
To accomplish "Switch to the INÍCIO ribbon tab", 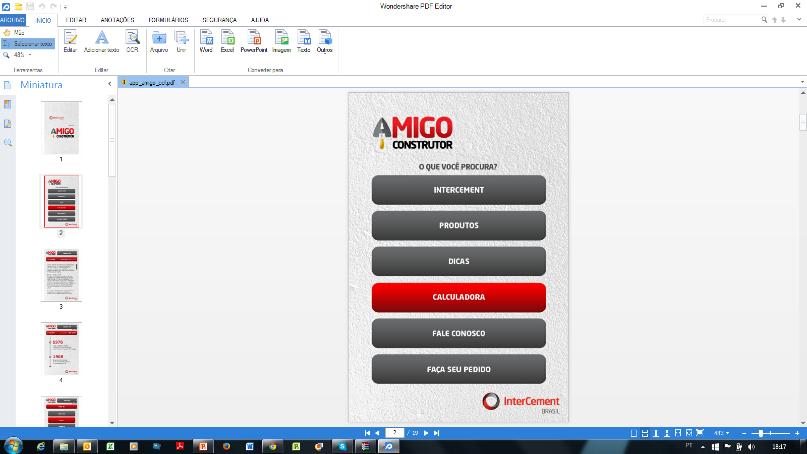I will point(44,20).
